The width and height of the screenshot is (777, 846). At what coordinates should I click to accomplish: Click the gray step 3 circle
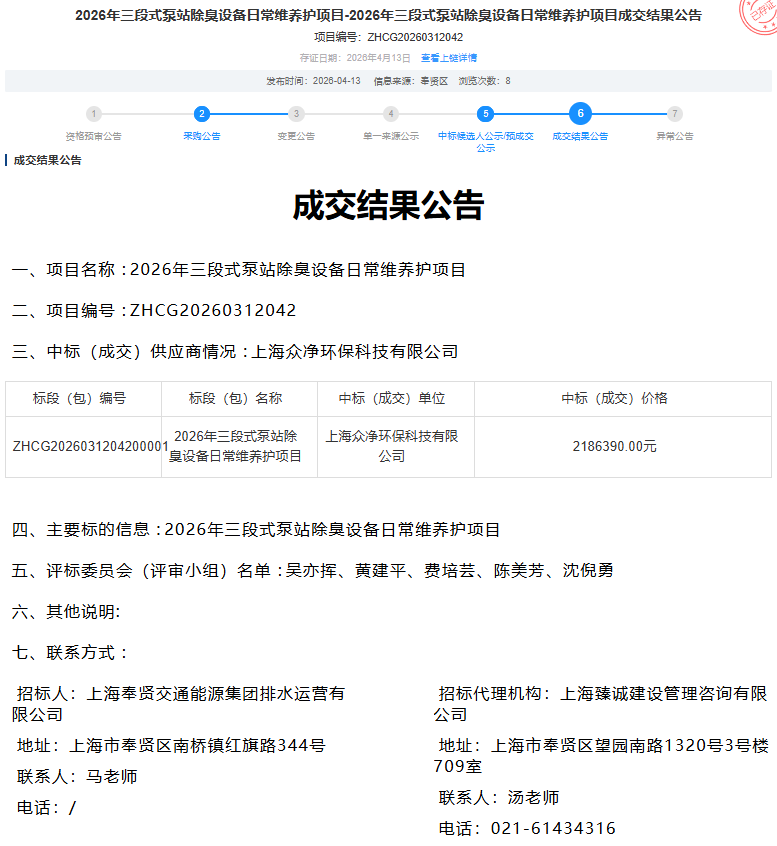(x=296, y=114)
